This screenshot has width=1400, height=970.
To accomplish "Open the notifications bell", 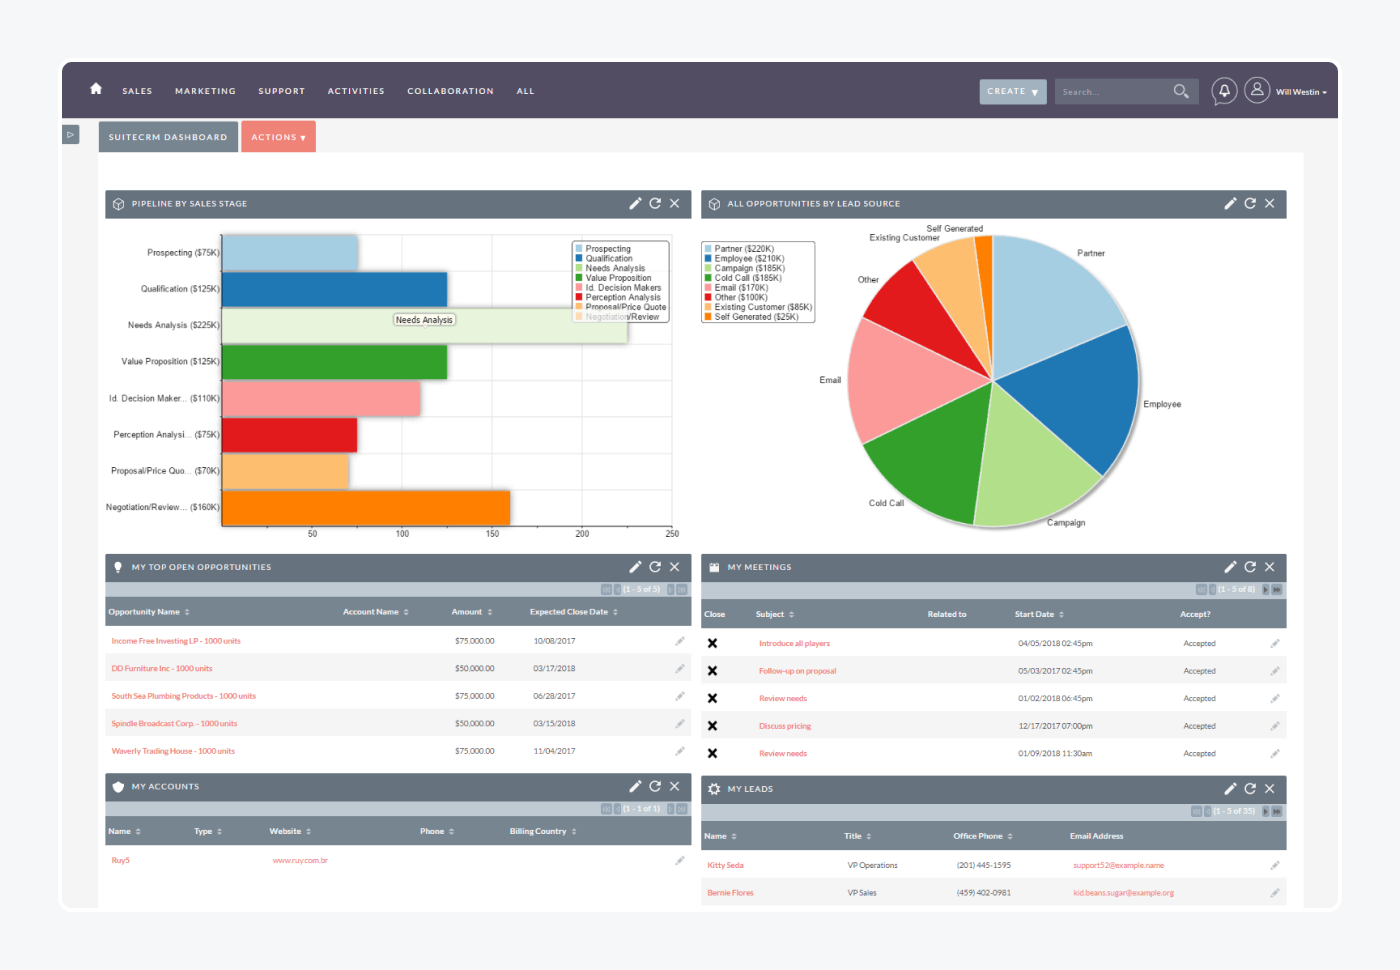I will tap(1224, 91).
